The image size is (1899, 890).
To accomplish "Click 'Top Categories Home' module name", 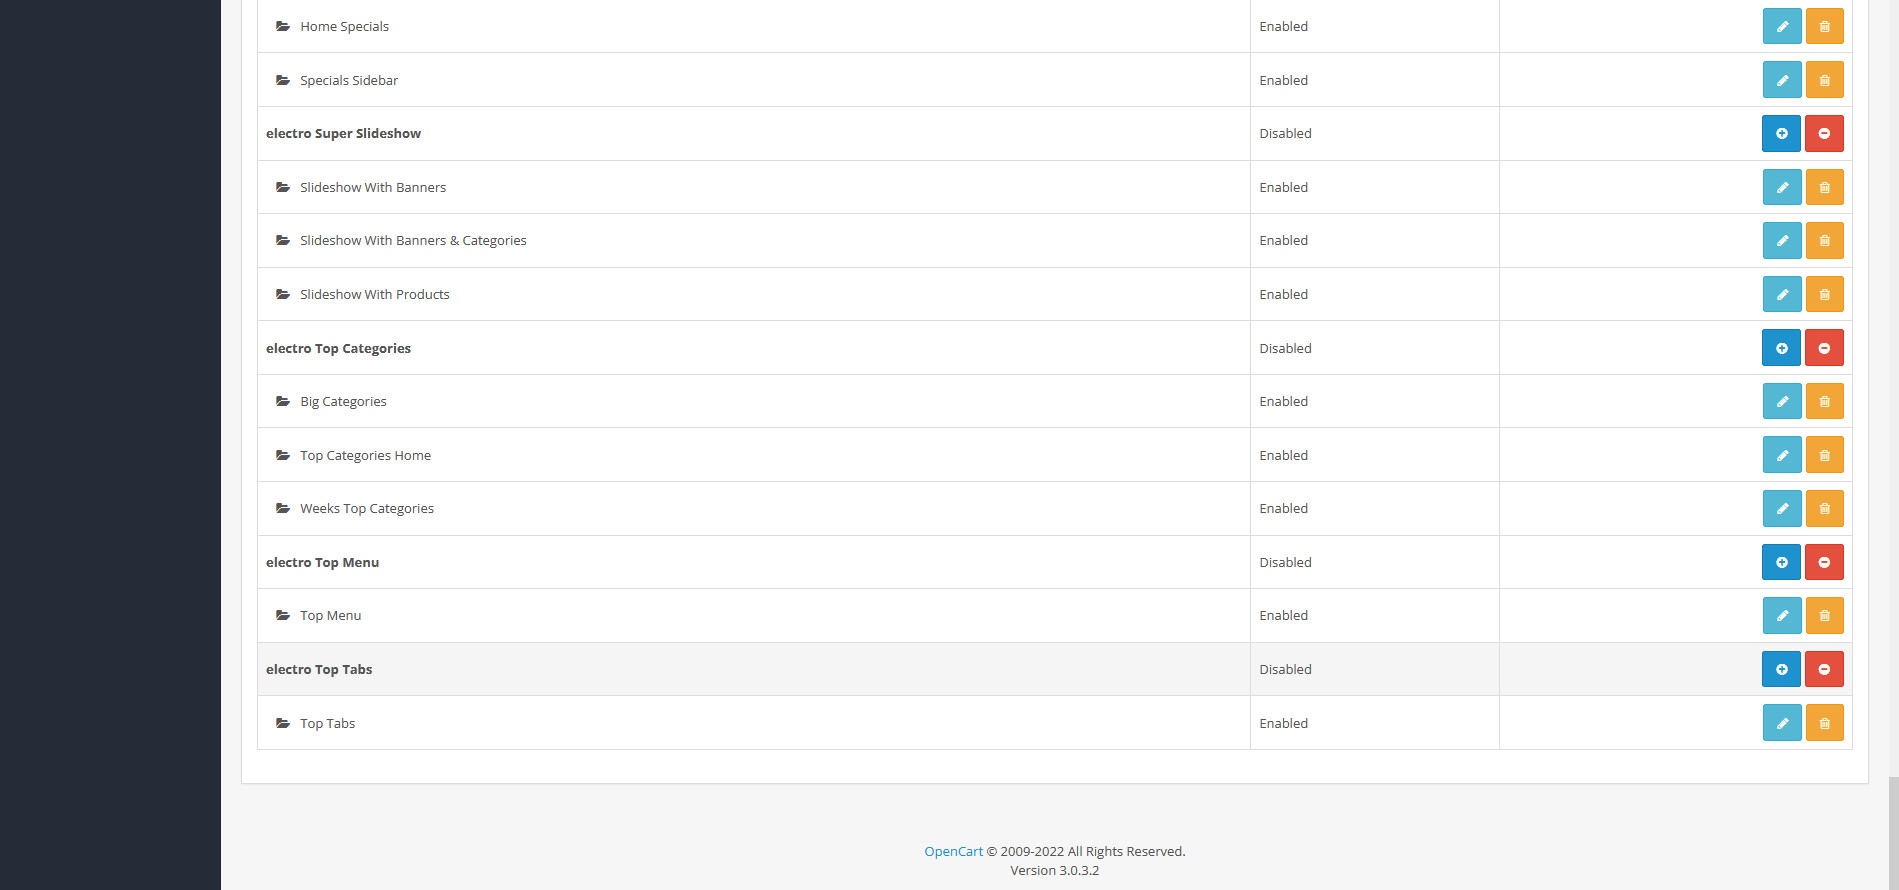I will pos(365,455).
